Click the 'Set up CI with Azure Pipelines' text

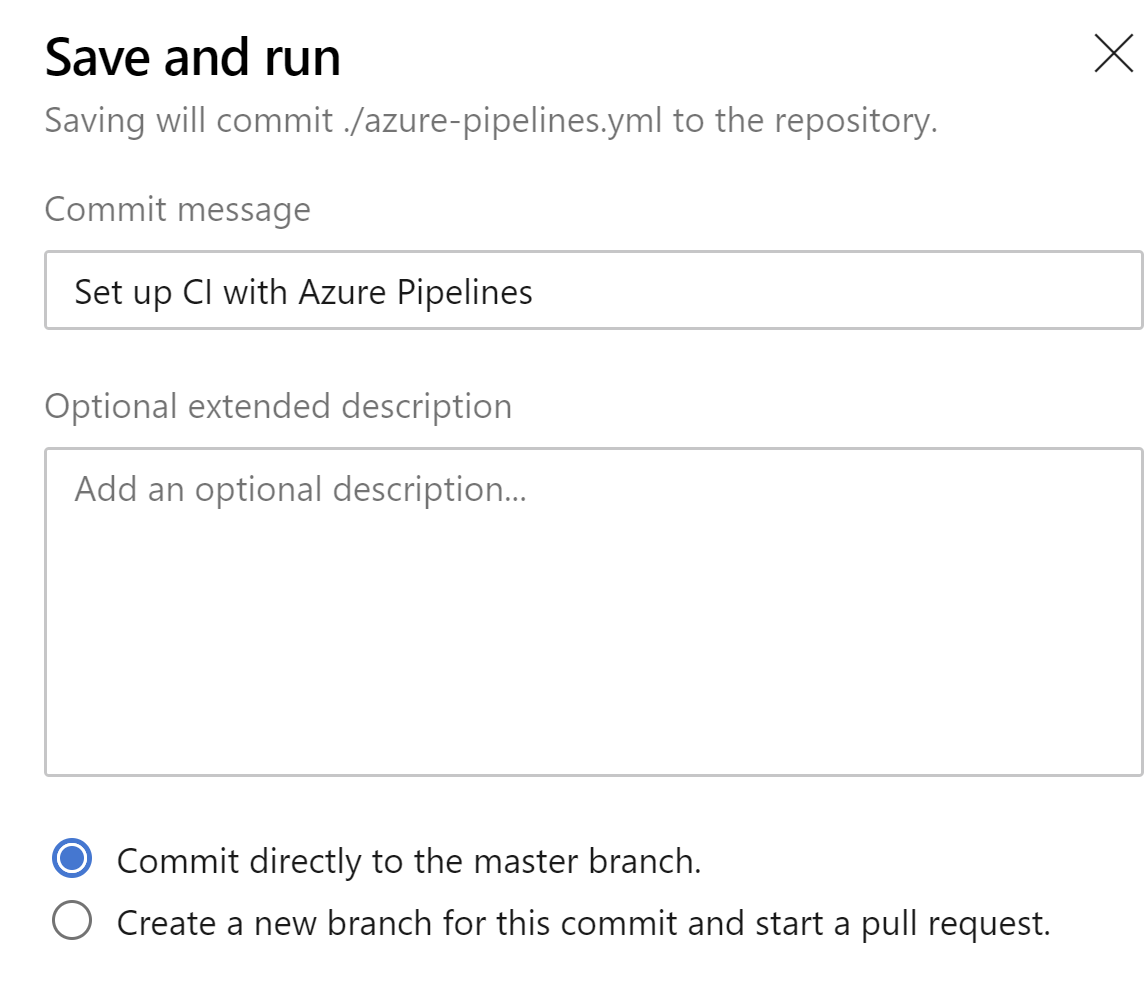tap(303, 292)
